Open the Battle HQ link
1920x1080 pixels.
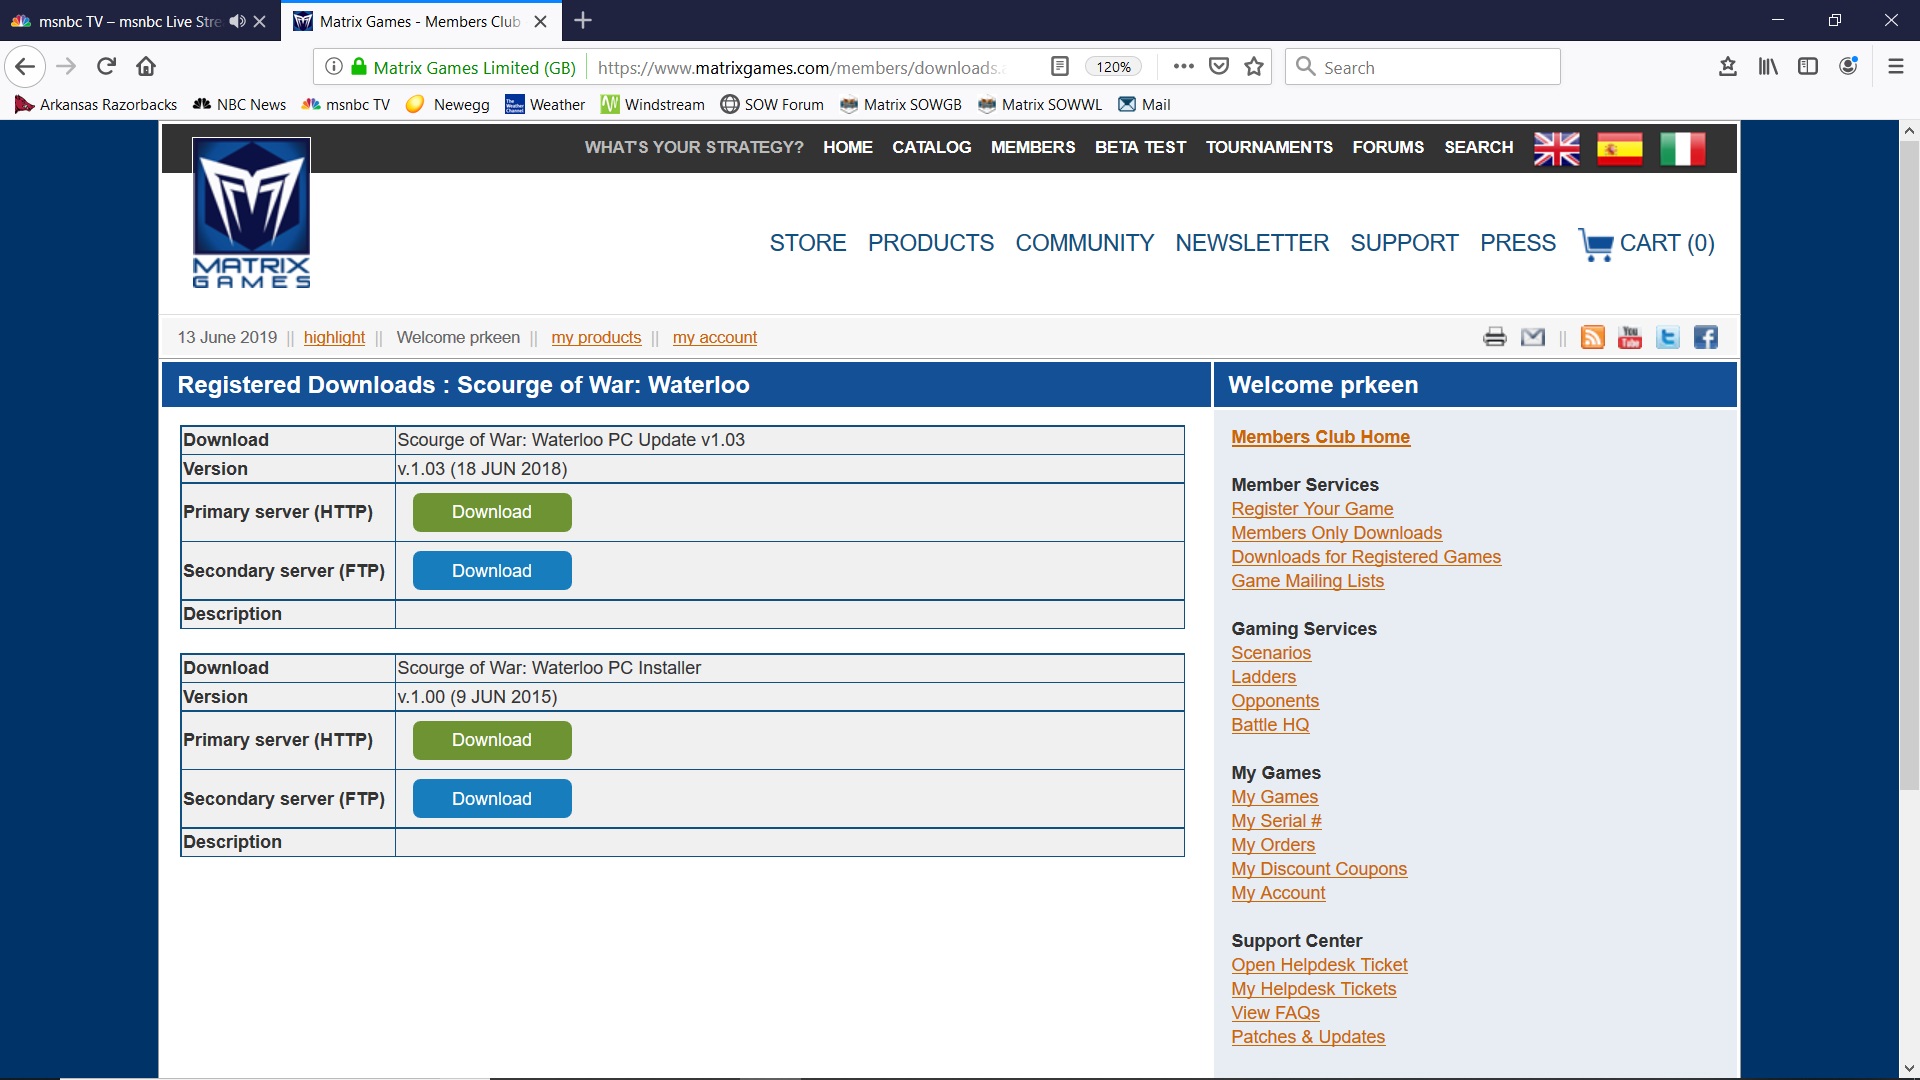pos(1270,725)
